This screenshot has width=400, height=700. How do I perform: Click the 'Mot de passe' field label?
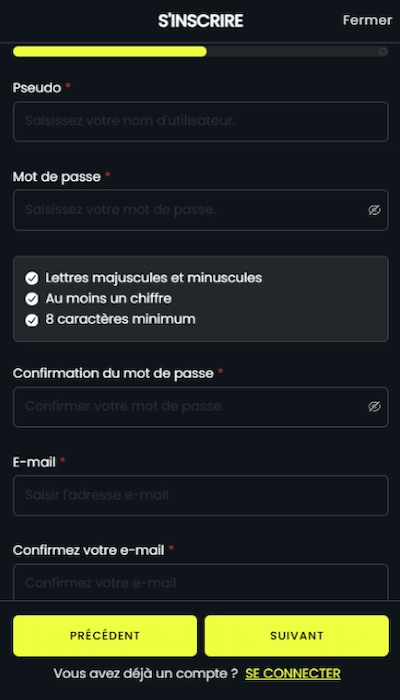(x=57, y=177)
